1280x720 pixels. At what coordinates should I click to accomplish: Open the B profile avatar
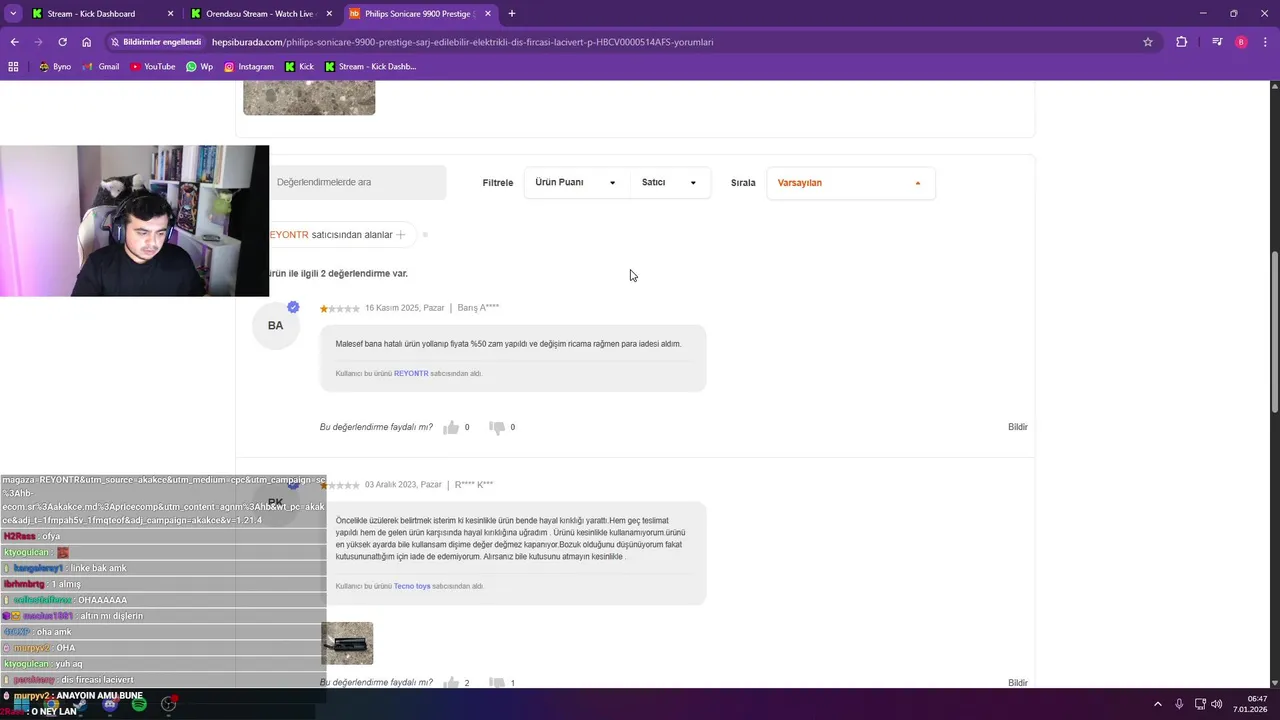[1241, 42]
